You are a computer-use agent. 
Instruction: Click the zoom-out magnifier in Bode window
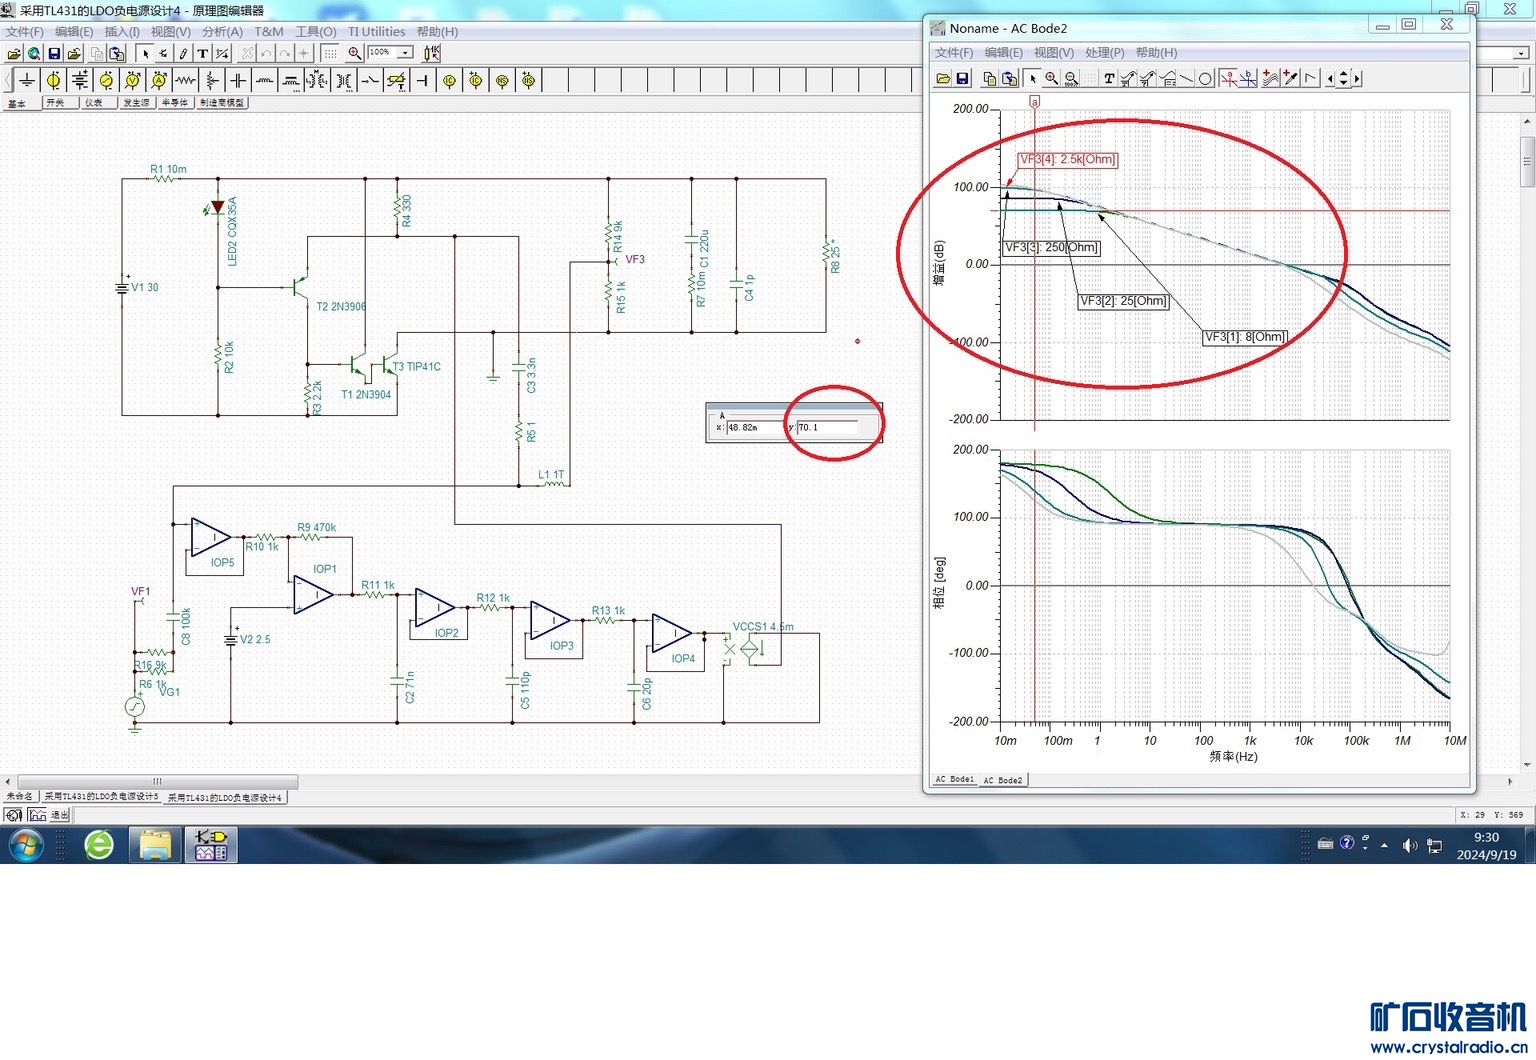pyautogui.click(x=1071, y=78)
